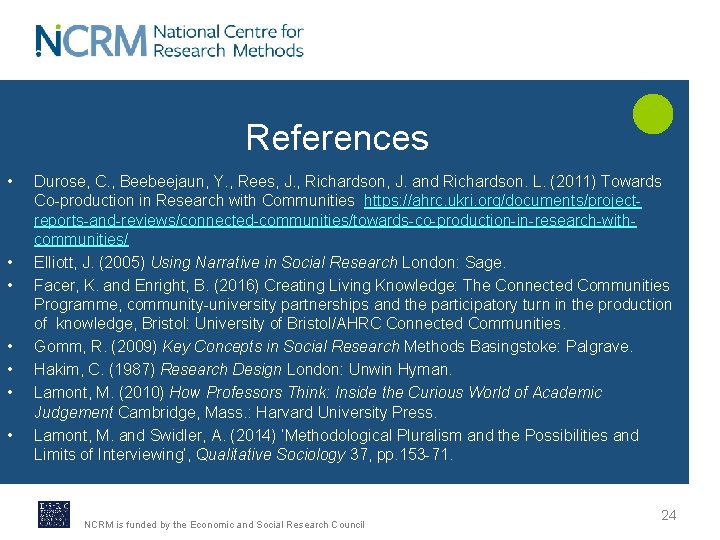Screen dimensions: 720x540
Task: Select the Facer, K. and Enright reference
Action: (353, 304)
